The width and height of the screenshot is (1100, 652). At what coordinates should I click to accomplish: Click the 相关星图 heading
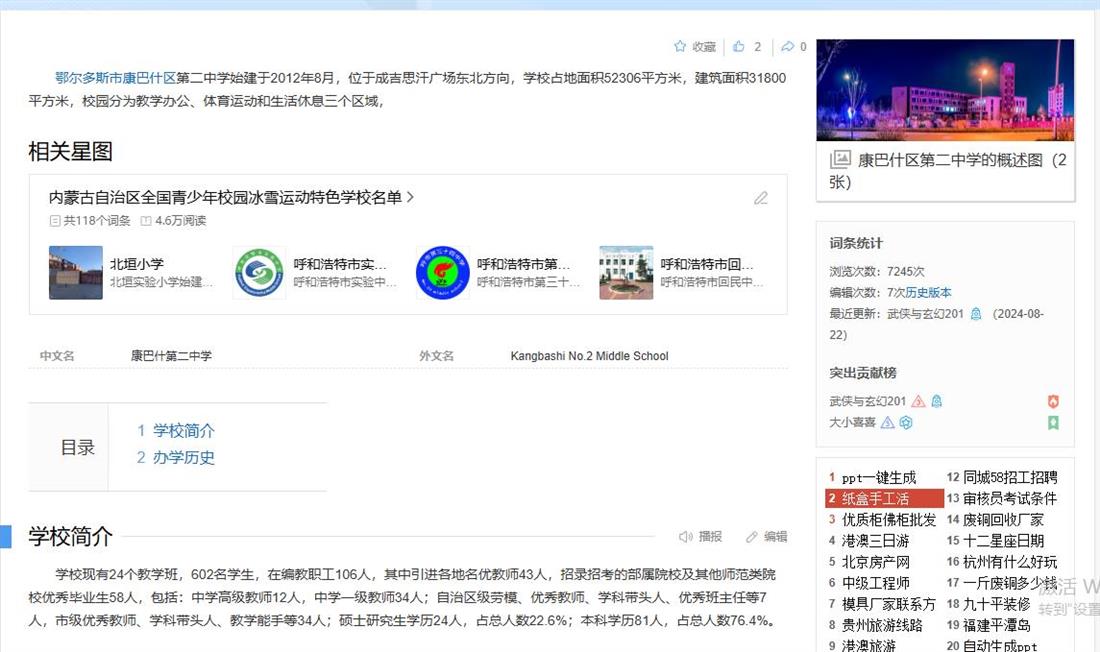tap(70, 152)
